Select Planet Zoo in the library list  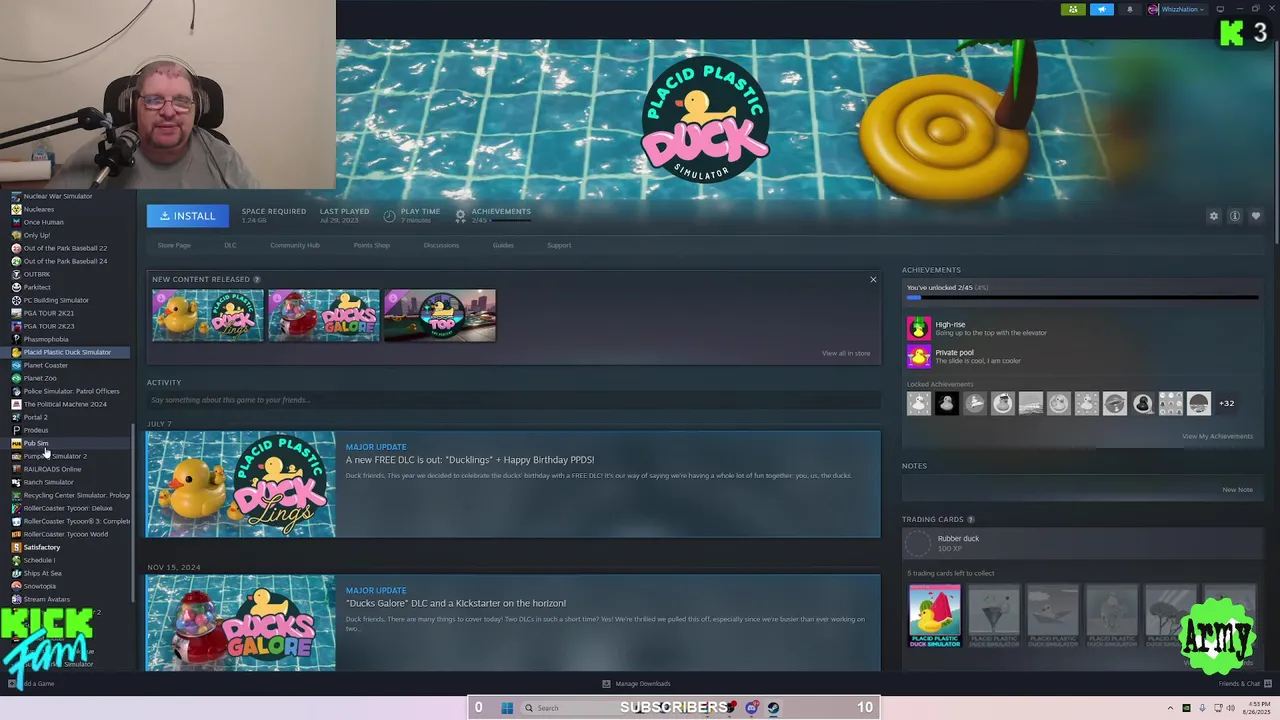pyautogui.click(x=40, y=378)
